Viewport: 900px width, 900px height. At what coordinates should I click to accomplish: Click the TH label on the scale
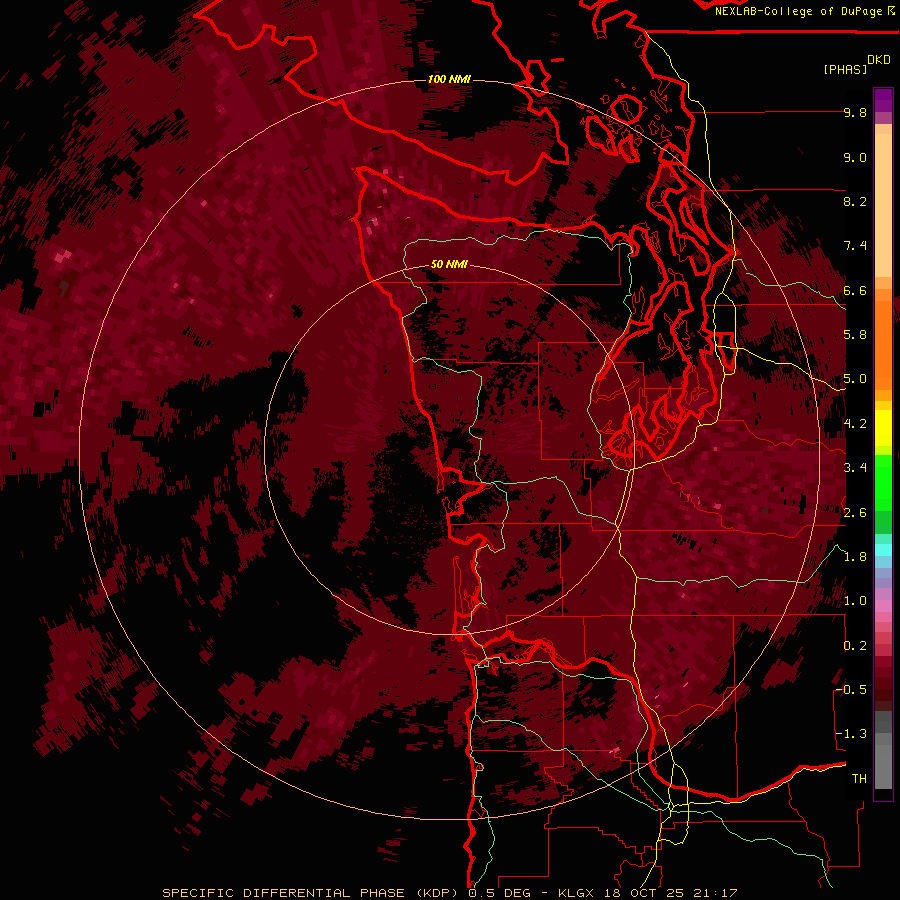click(859, 779)
